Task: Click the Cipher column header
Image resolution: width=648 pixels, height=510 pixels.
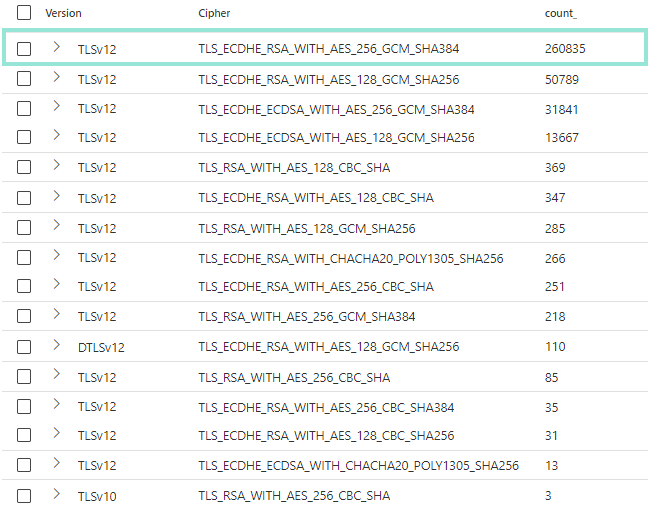Action: [x=215, y=13]
